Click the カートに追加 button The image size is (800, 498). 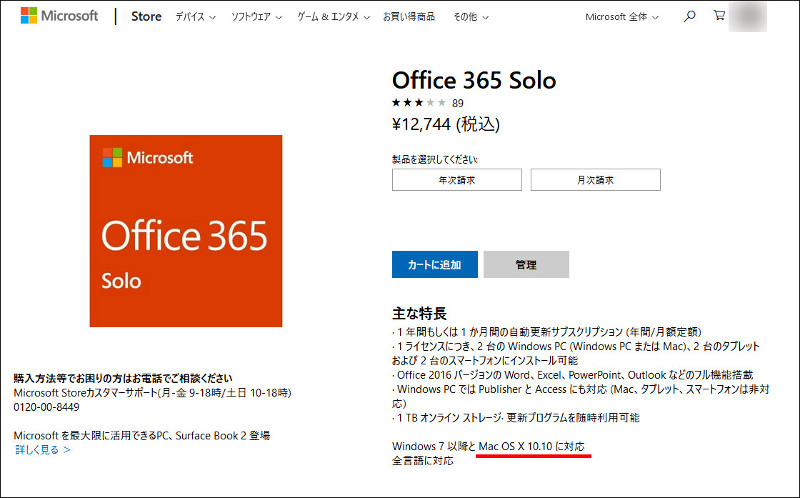pyautogui.click(x=435, y=264)
